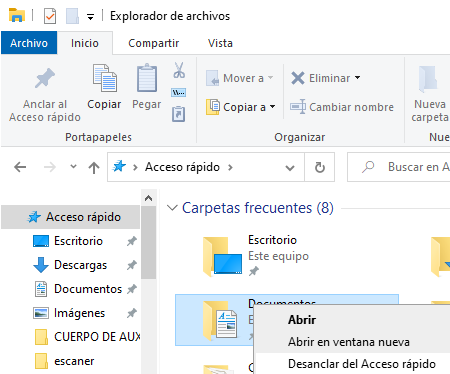Image resolution: width=450 pixels, height=374 pixels.
Task: Click pin icon next to Imágenes in sidebar
Action: tap(132, 313)
